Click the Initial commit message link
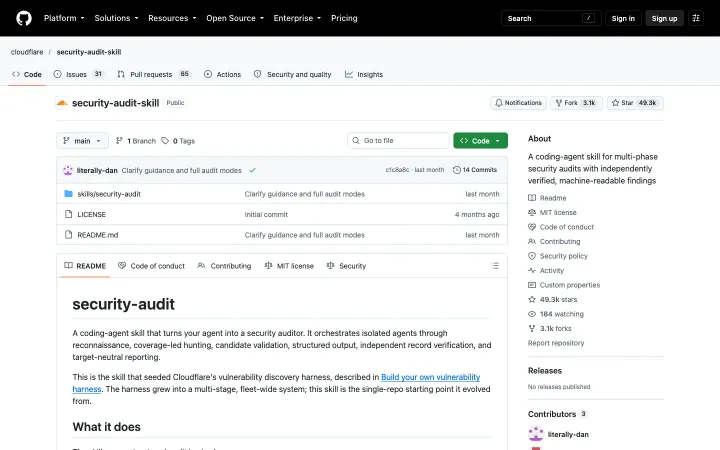The image size is (720, 450). (266, 214)
